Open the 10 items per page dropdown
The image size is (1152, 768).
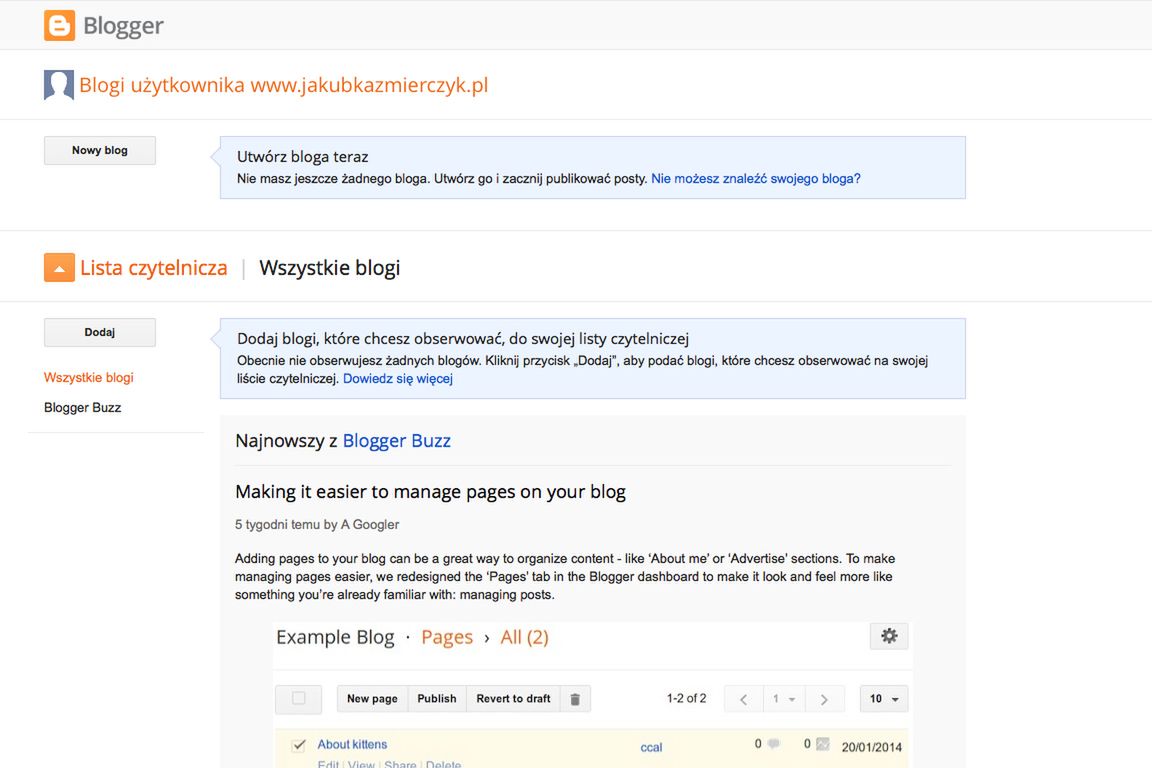pos(883,699)
